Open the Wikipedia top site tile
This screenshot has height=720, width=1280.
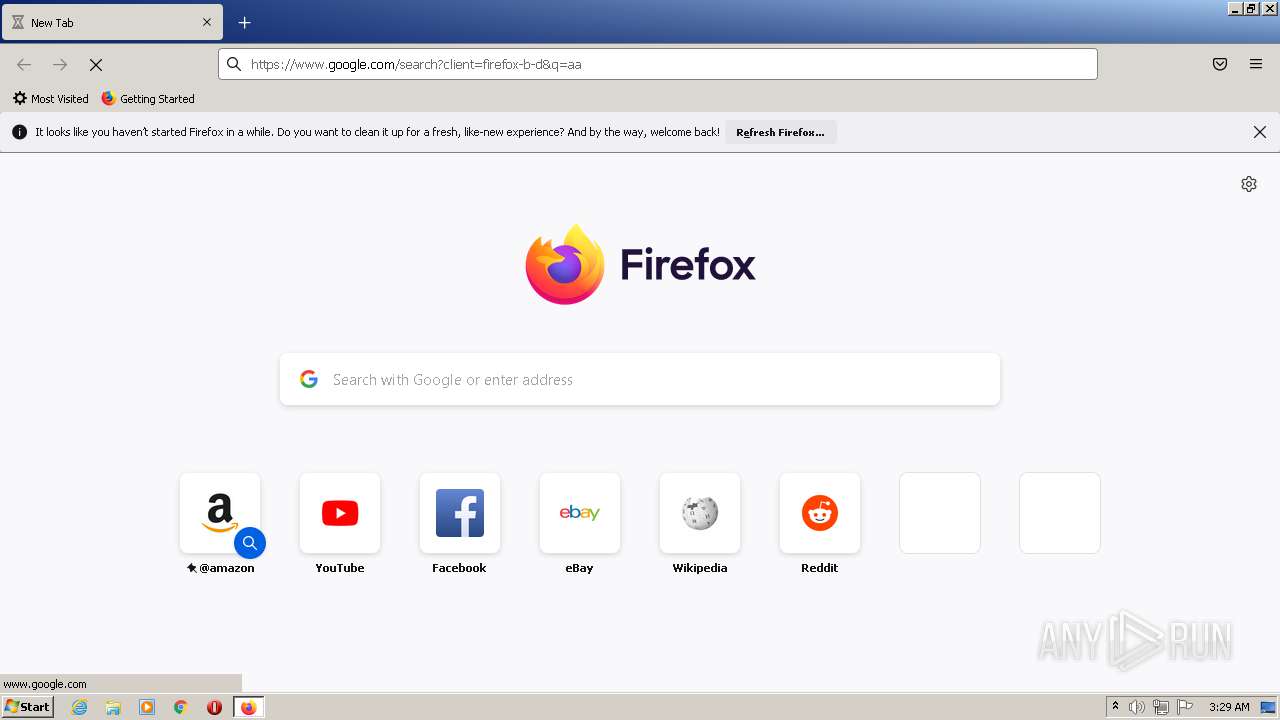(x=700, y=513)
